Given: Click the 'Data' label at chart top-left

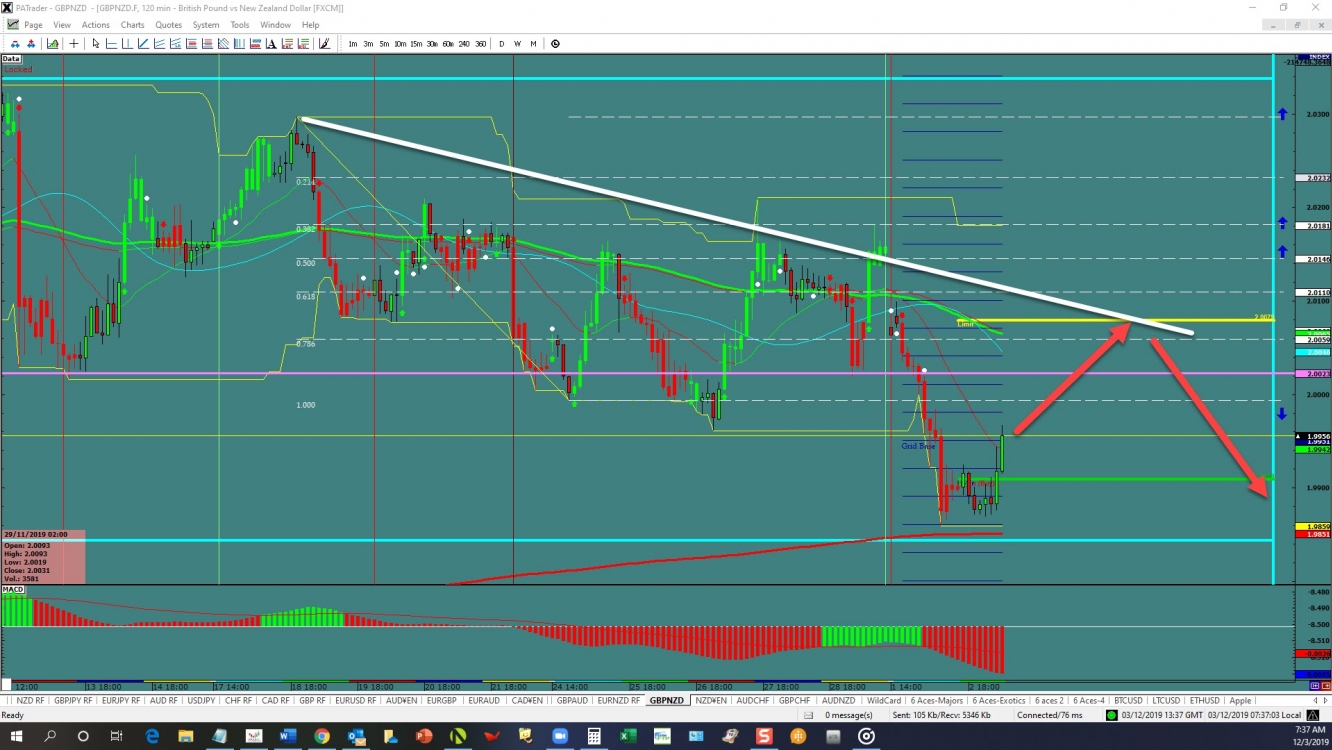Looking at the screenshot, I should [x=11, y=59].
